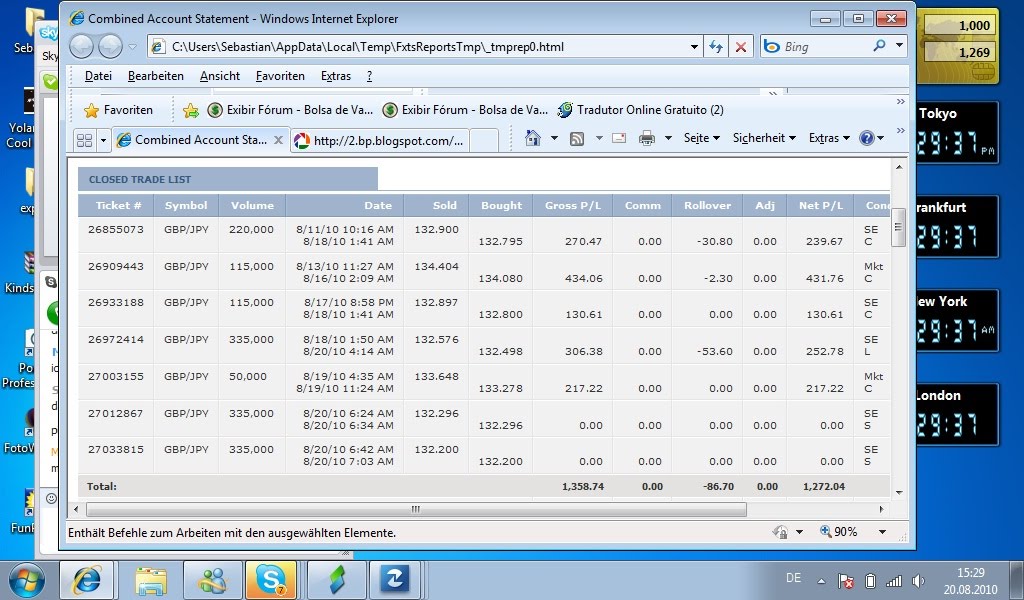Open Skype from the taskbar

pos(271,580)
